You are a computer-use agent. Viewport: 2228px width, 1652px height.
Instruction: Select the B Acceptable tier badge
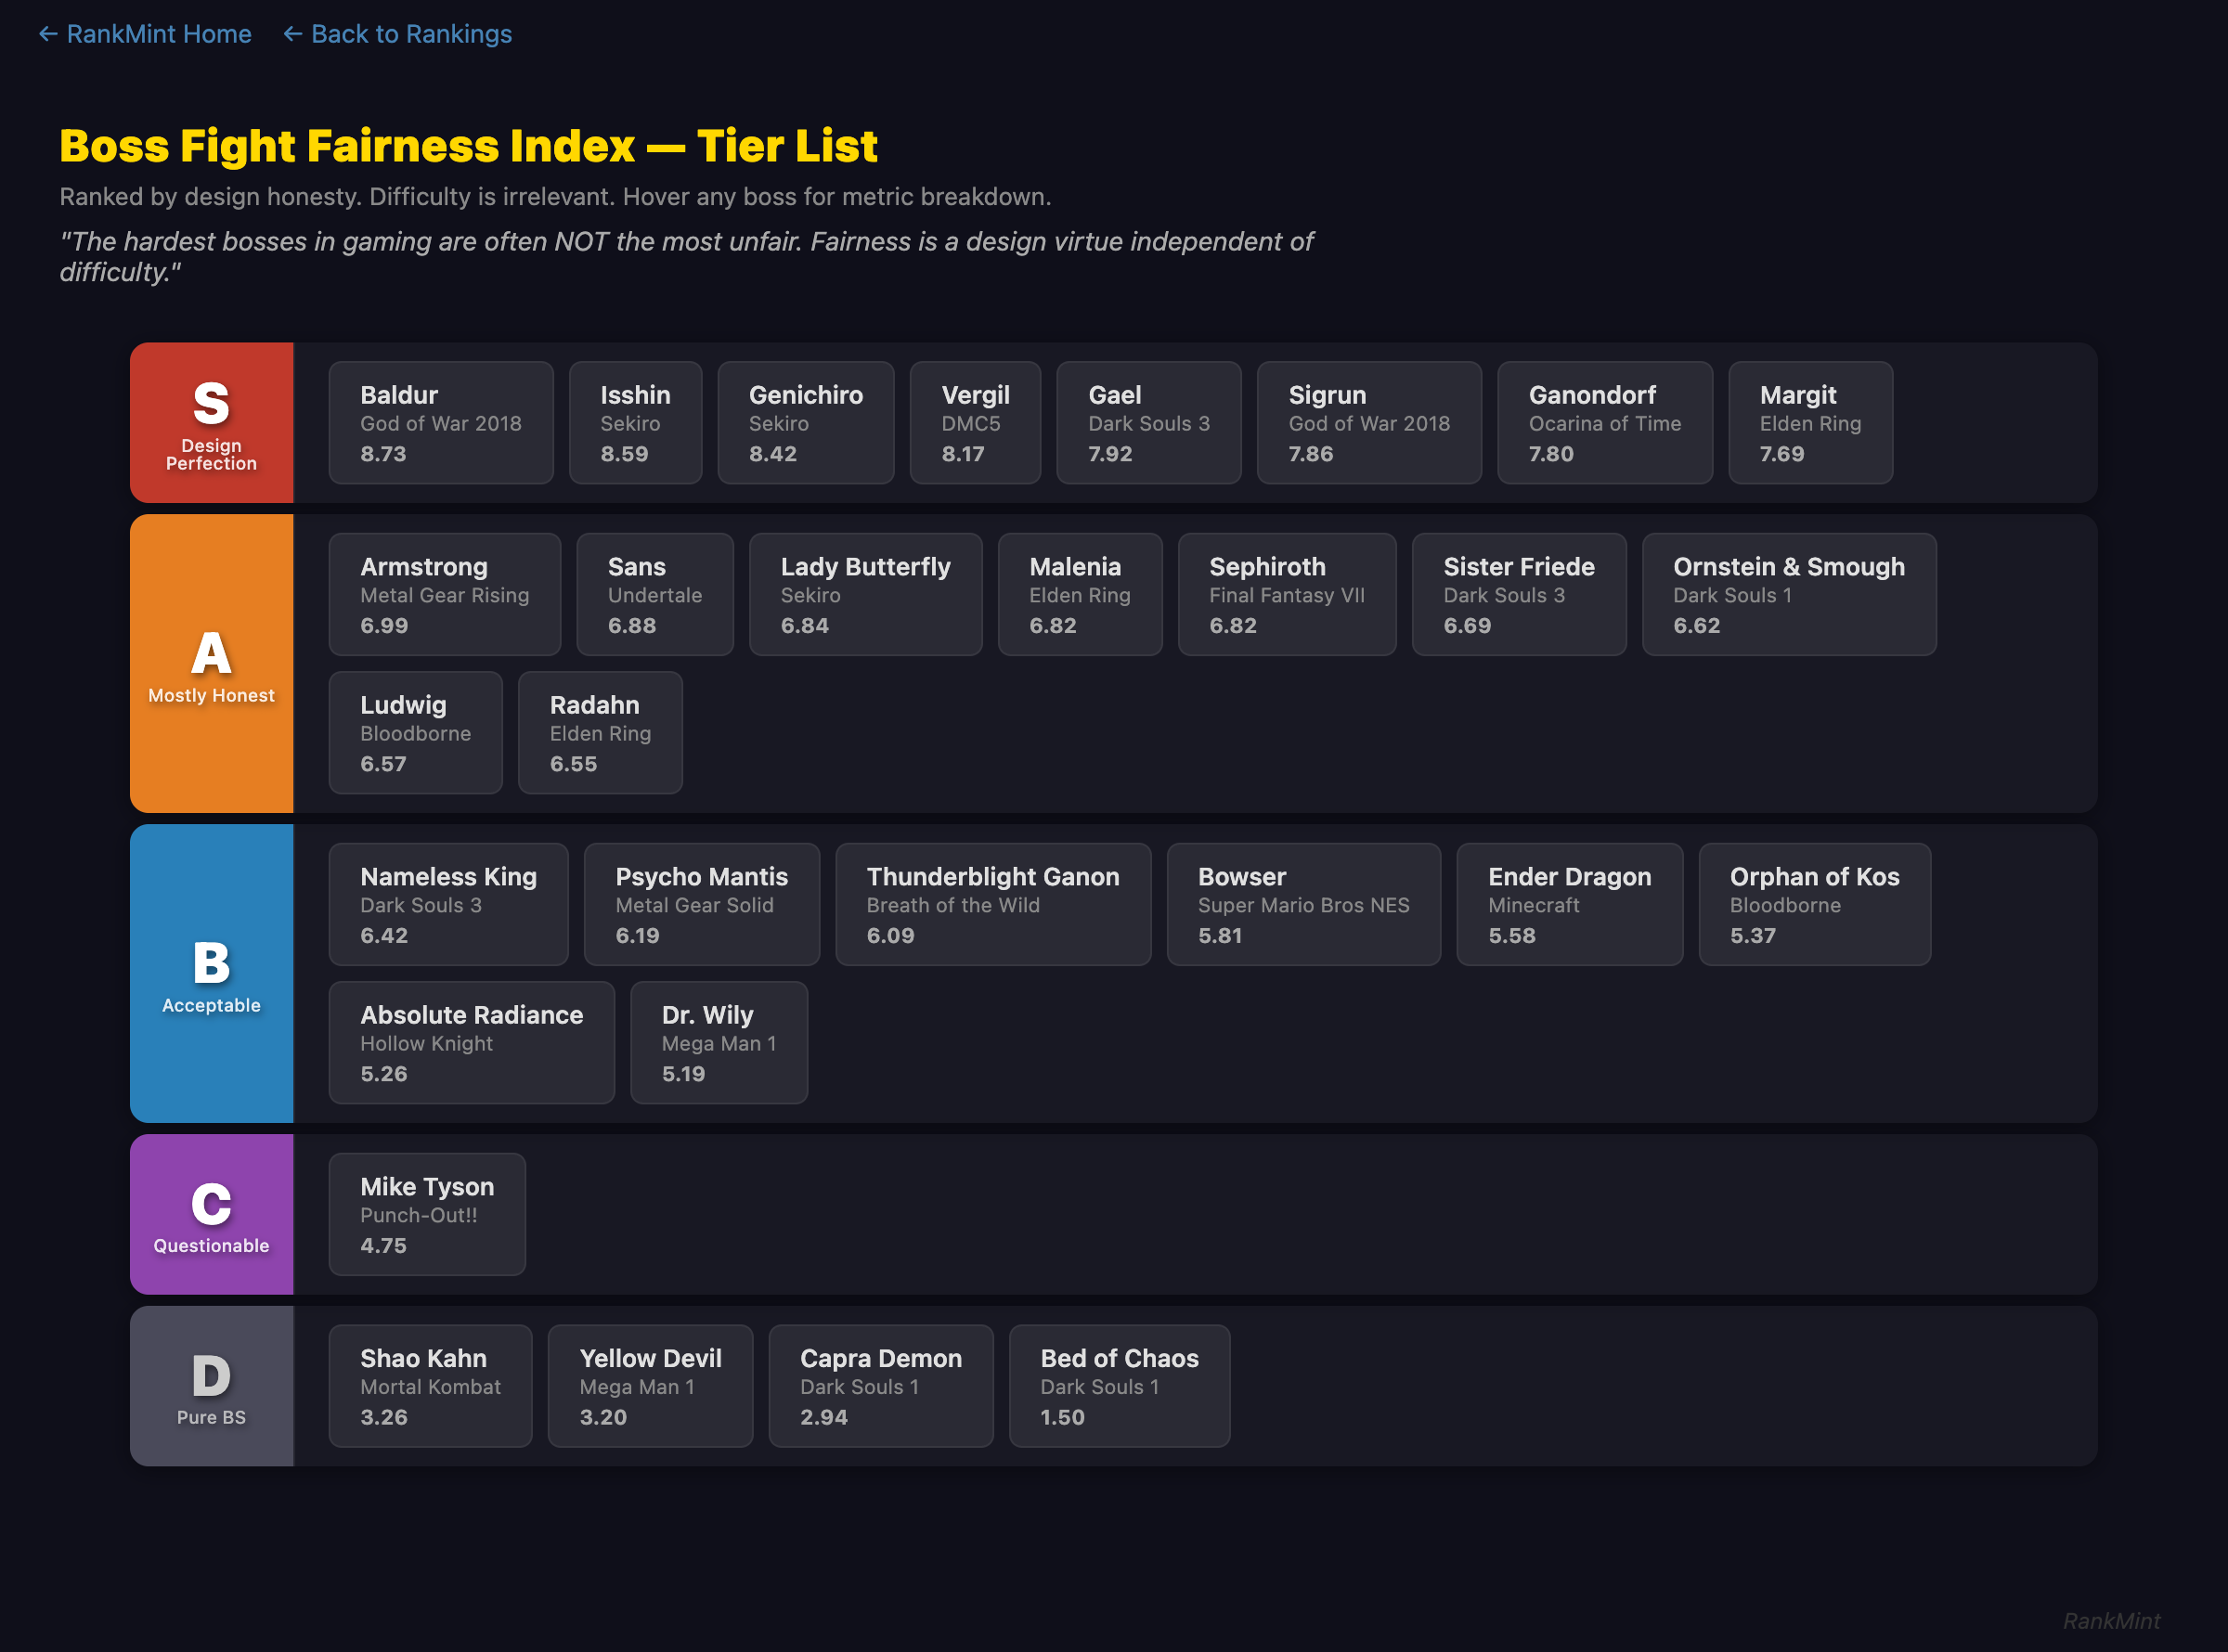point(210,972)
